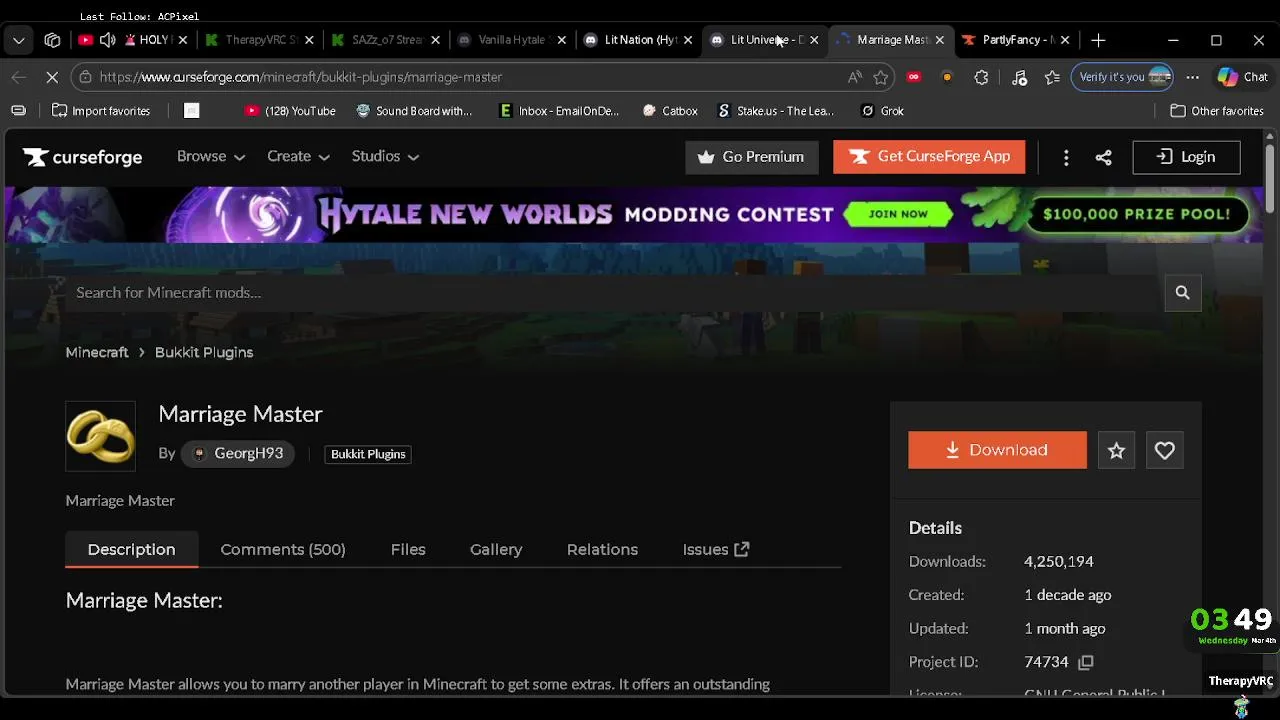
Task: Open the (128) YouTube bookmark
Action: (x=290, y=111)
